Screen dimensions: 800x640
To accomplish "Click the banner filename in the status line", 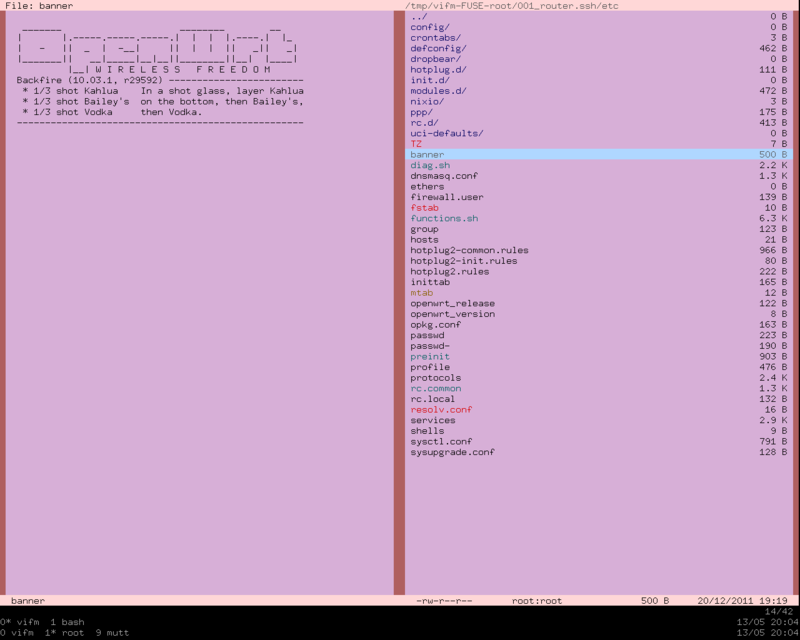I will click(28, 601).
